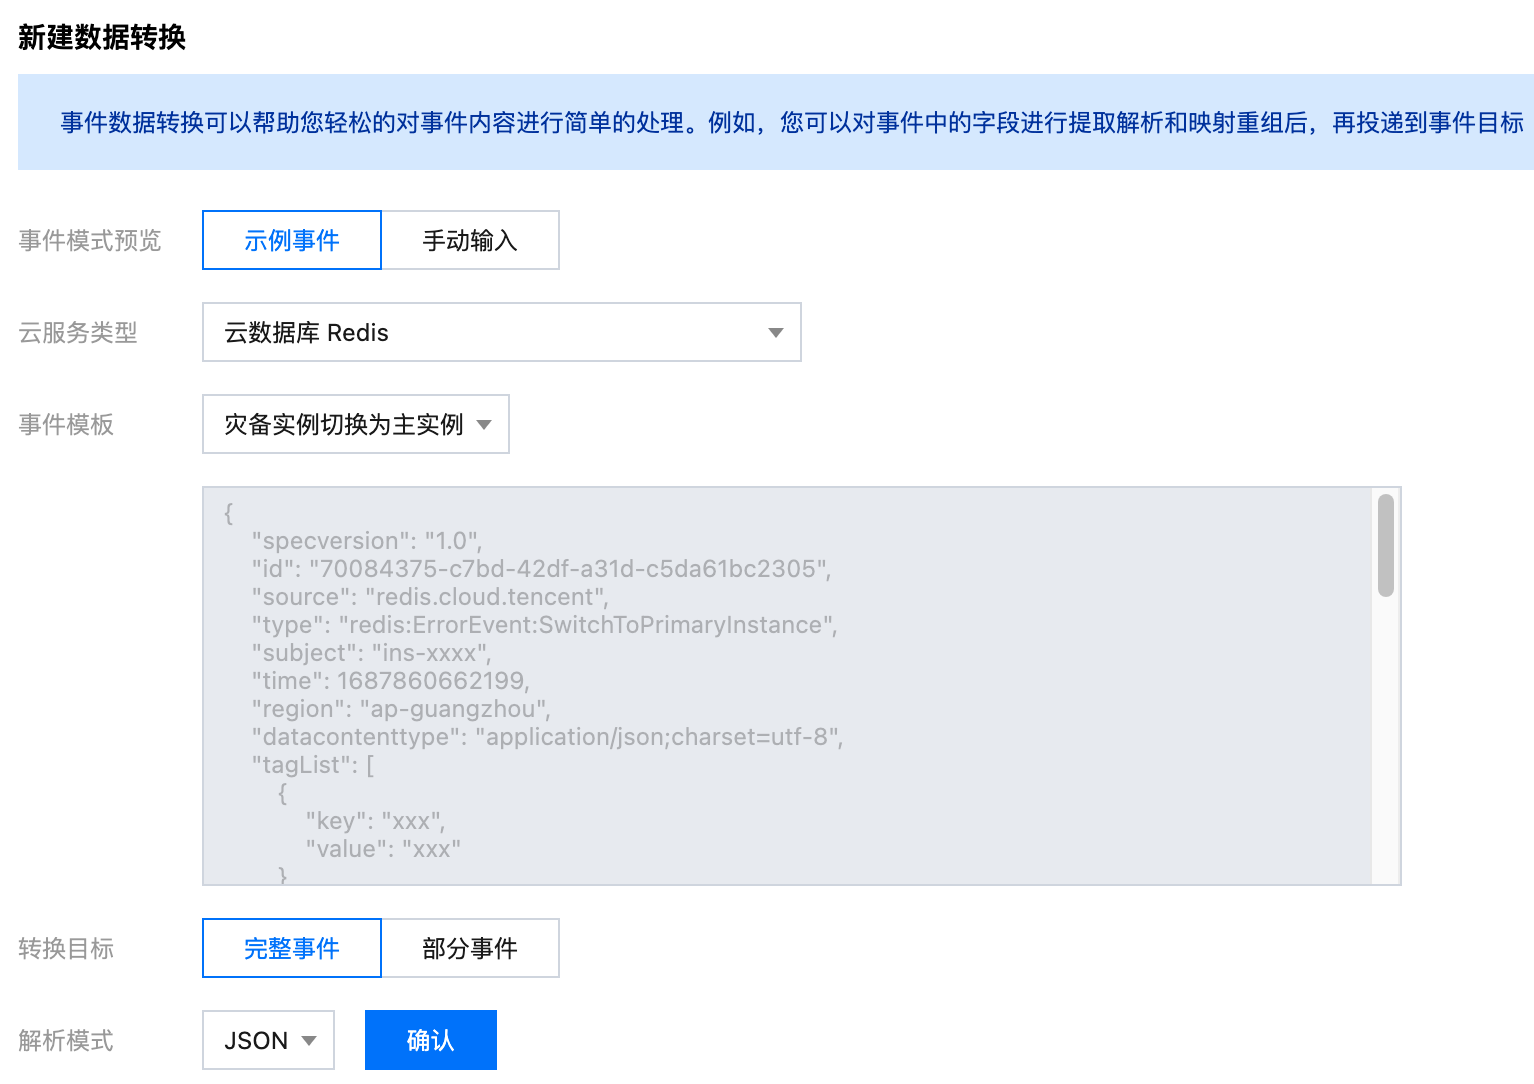1534x1084 pixels.
Task: Open the JSON parse mode dropdown
Action: [x=268, y=1040]
